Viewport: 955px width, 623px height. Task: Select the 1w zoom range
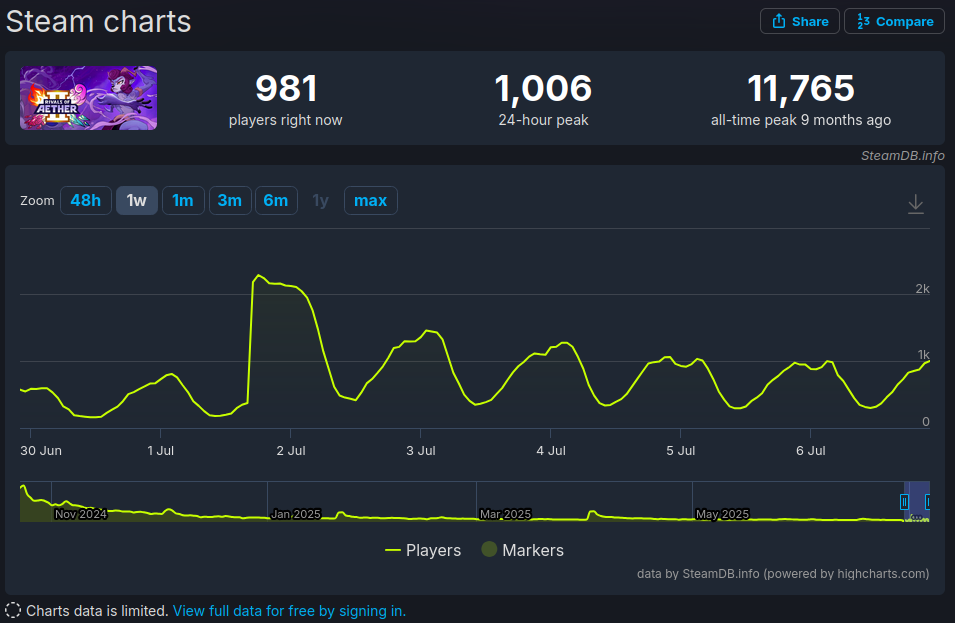(136, 200)
